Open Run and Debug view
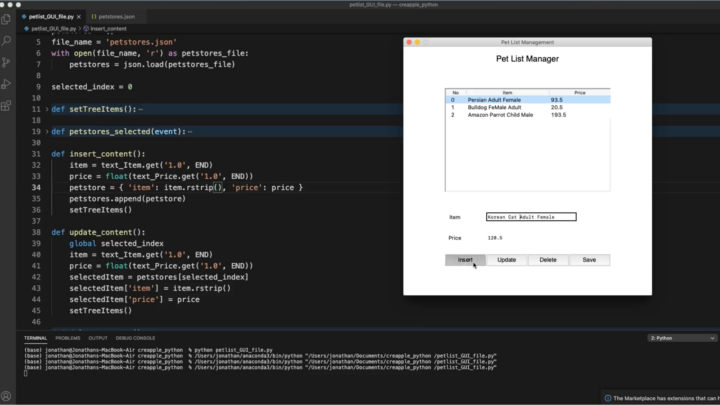 pyautogui.click(x=6, y=84)
